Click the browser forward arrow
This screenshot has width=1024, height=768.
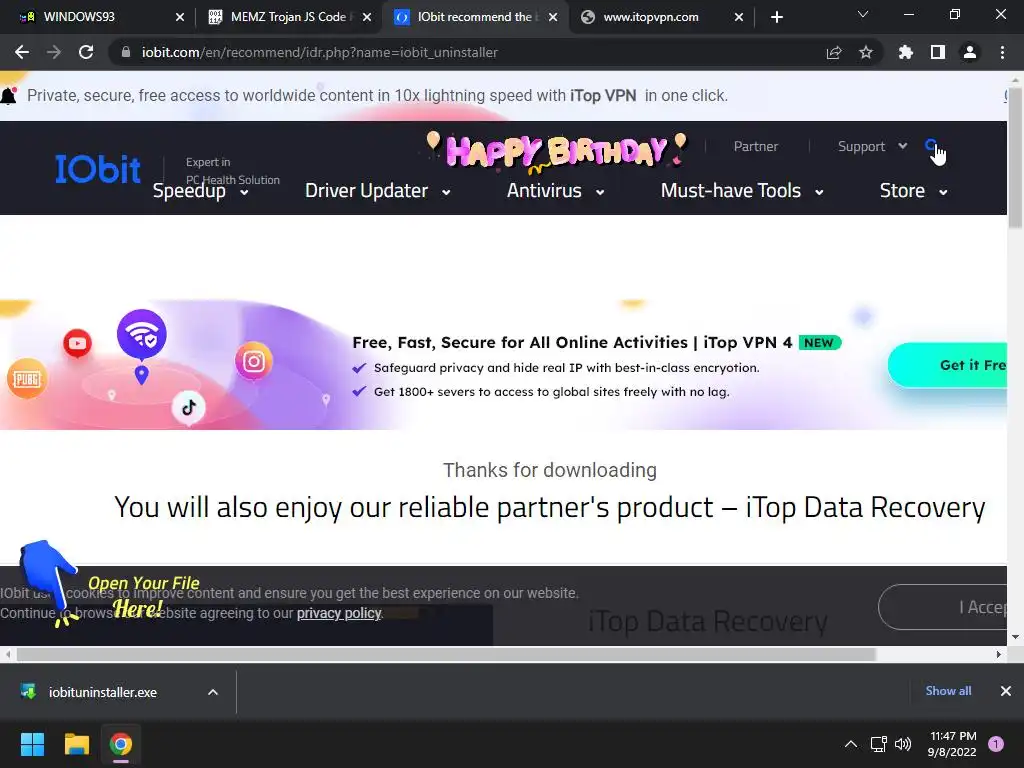click(x=54, y=52)
